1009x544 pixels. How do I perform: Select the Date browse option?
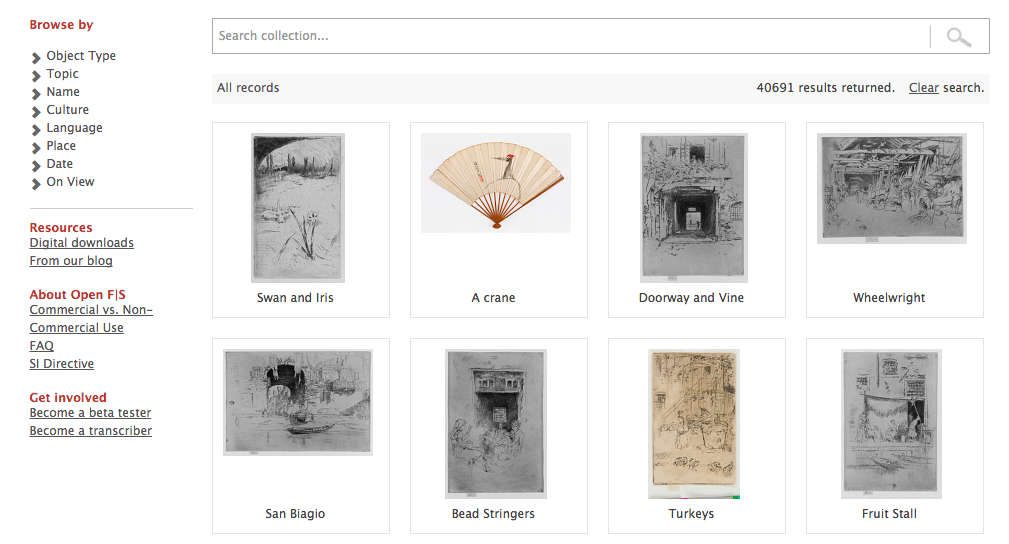pyautogui.click(x=60, y=164)
